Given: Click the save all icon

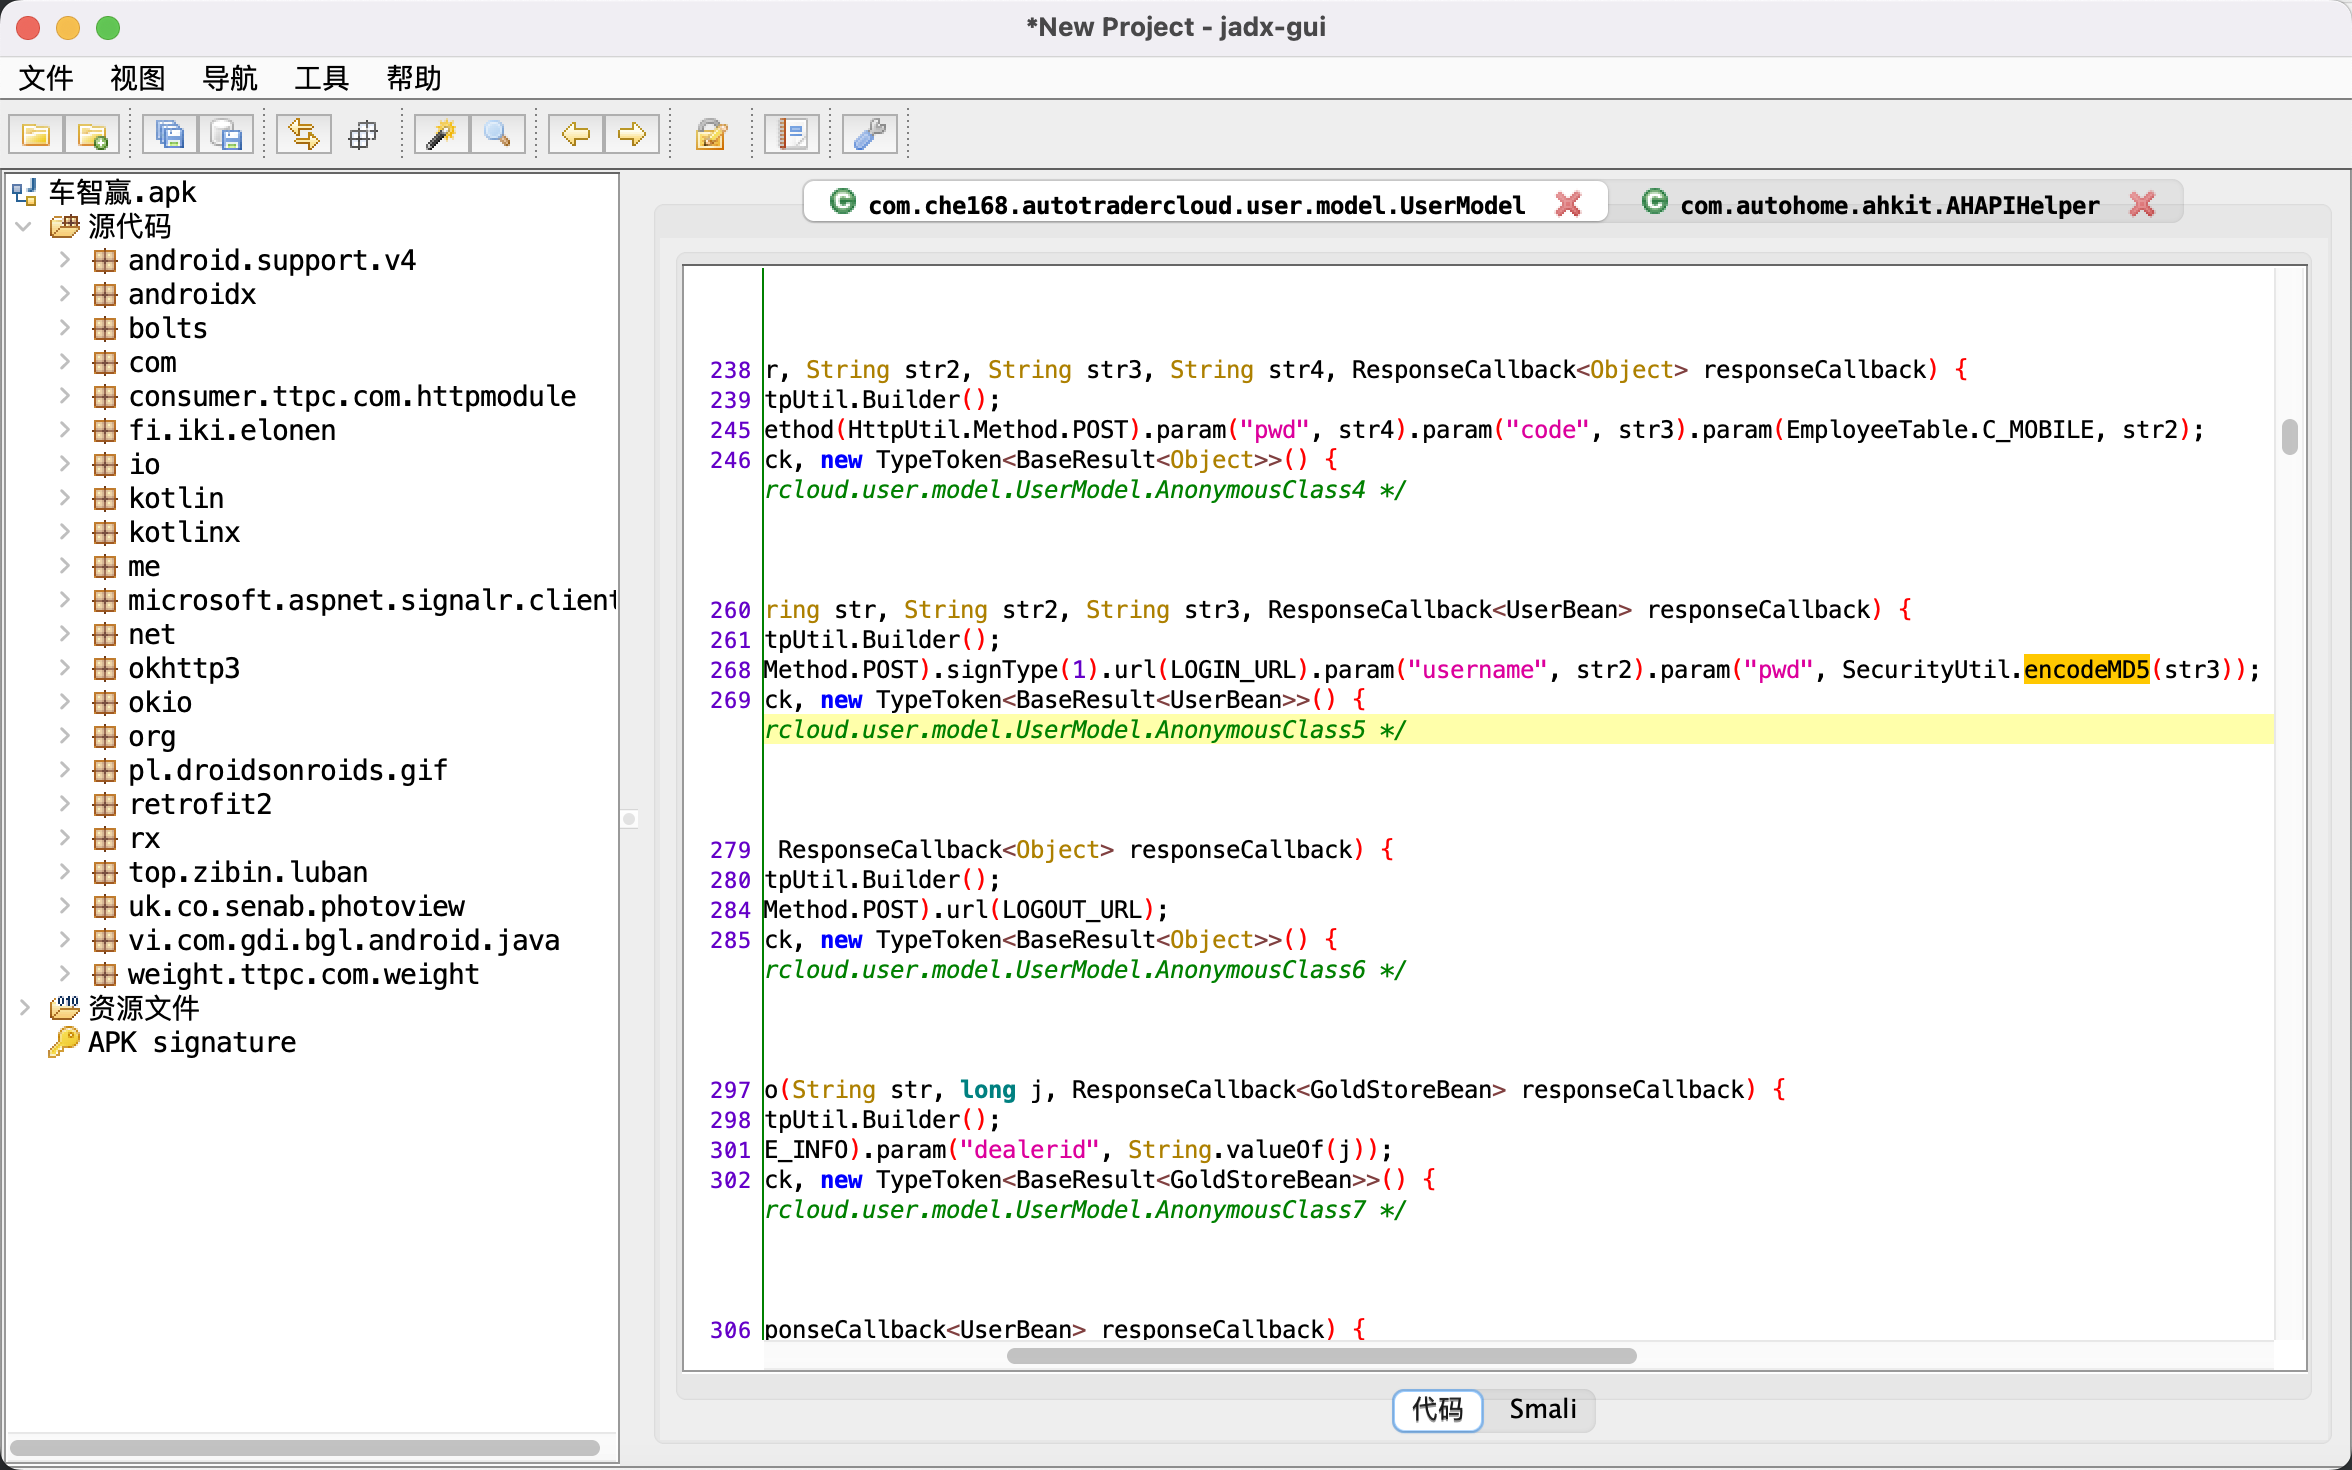Looking at the screenshot, I should [x=169, y=134].
